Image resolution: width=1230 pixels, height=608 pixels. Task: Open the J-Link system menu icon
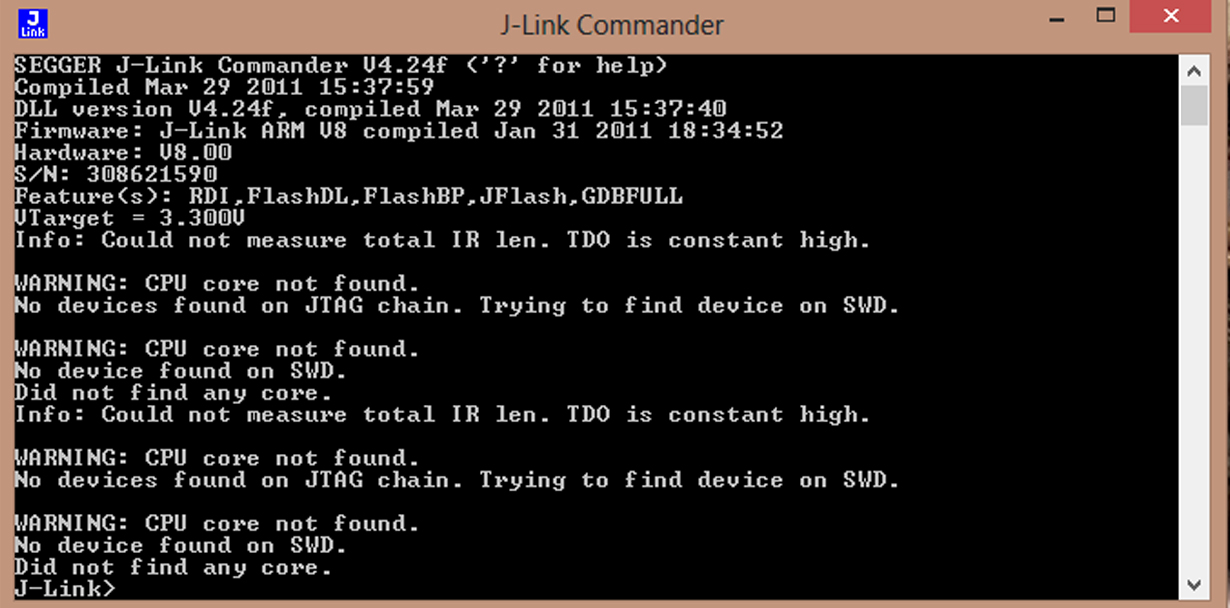click(33, 25)
